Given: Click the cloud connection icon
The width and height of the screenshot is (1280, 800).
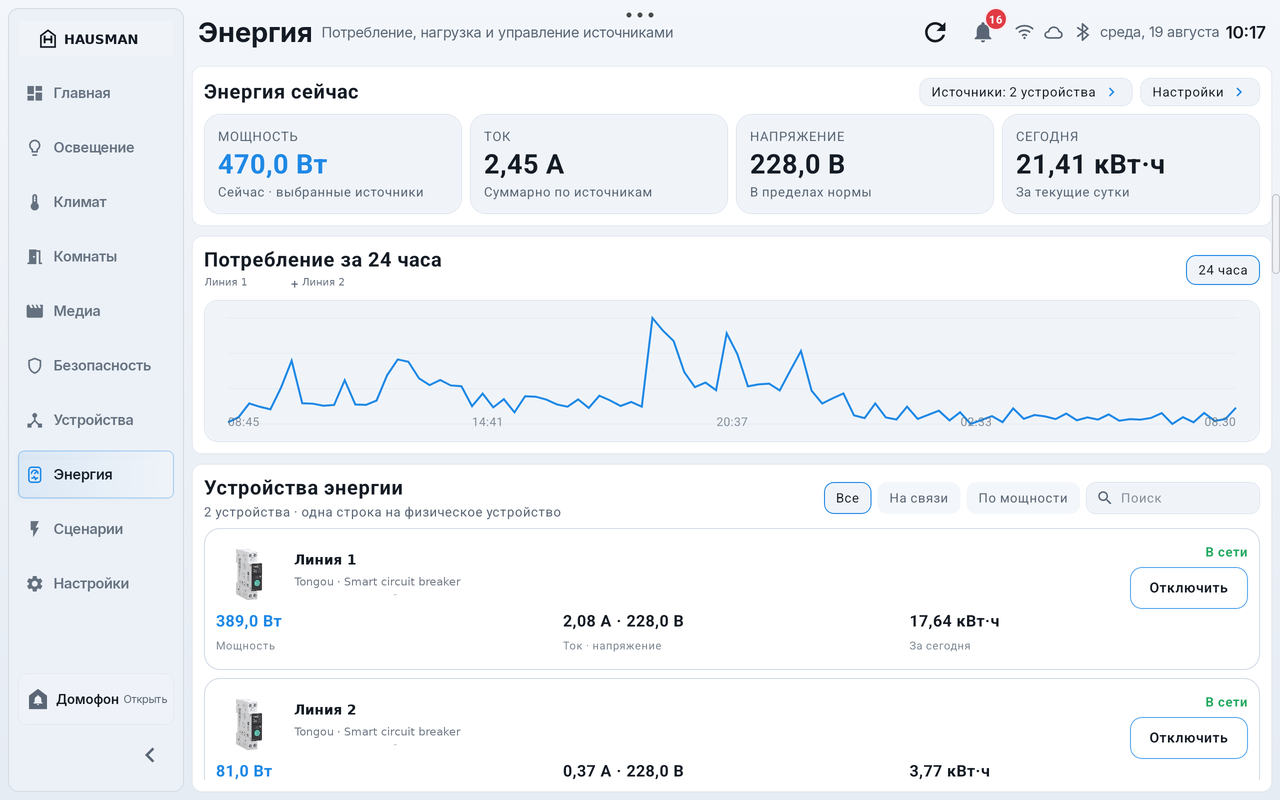Looking at the screenshot, I should coord(1053,32).
